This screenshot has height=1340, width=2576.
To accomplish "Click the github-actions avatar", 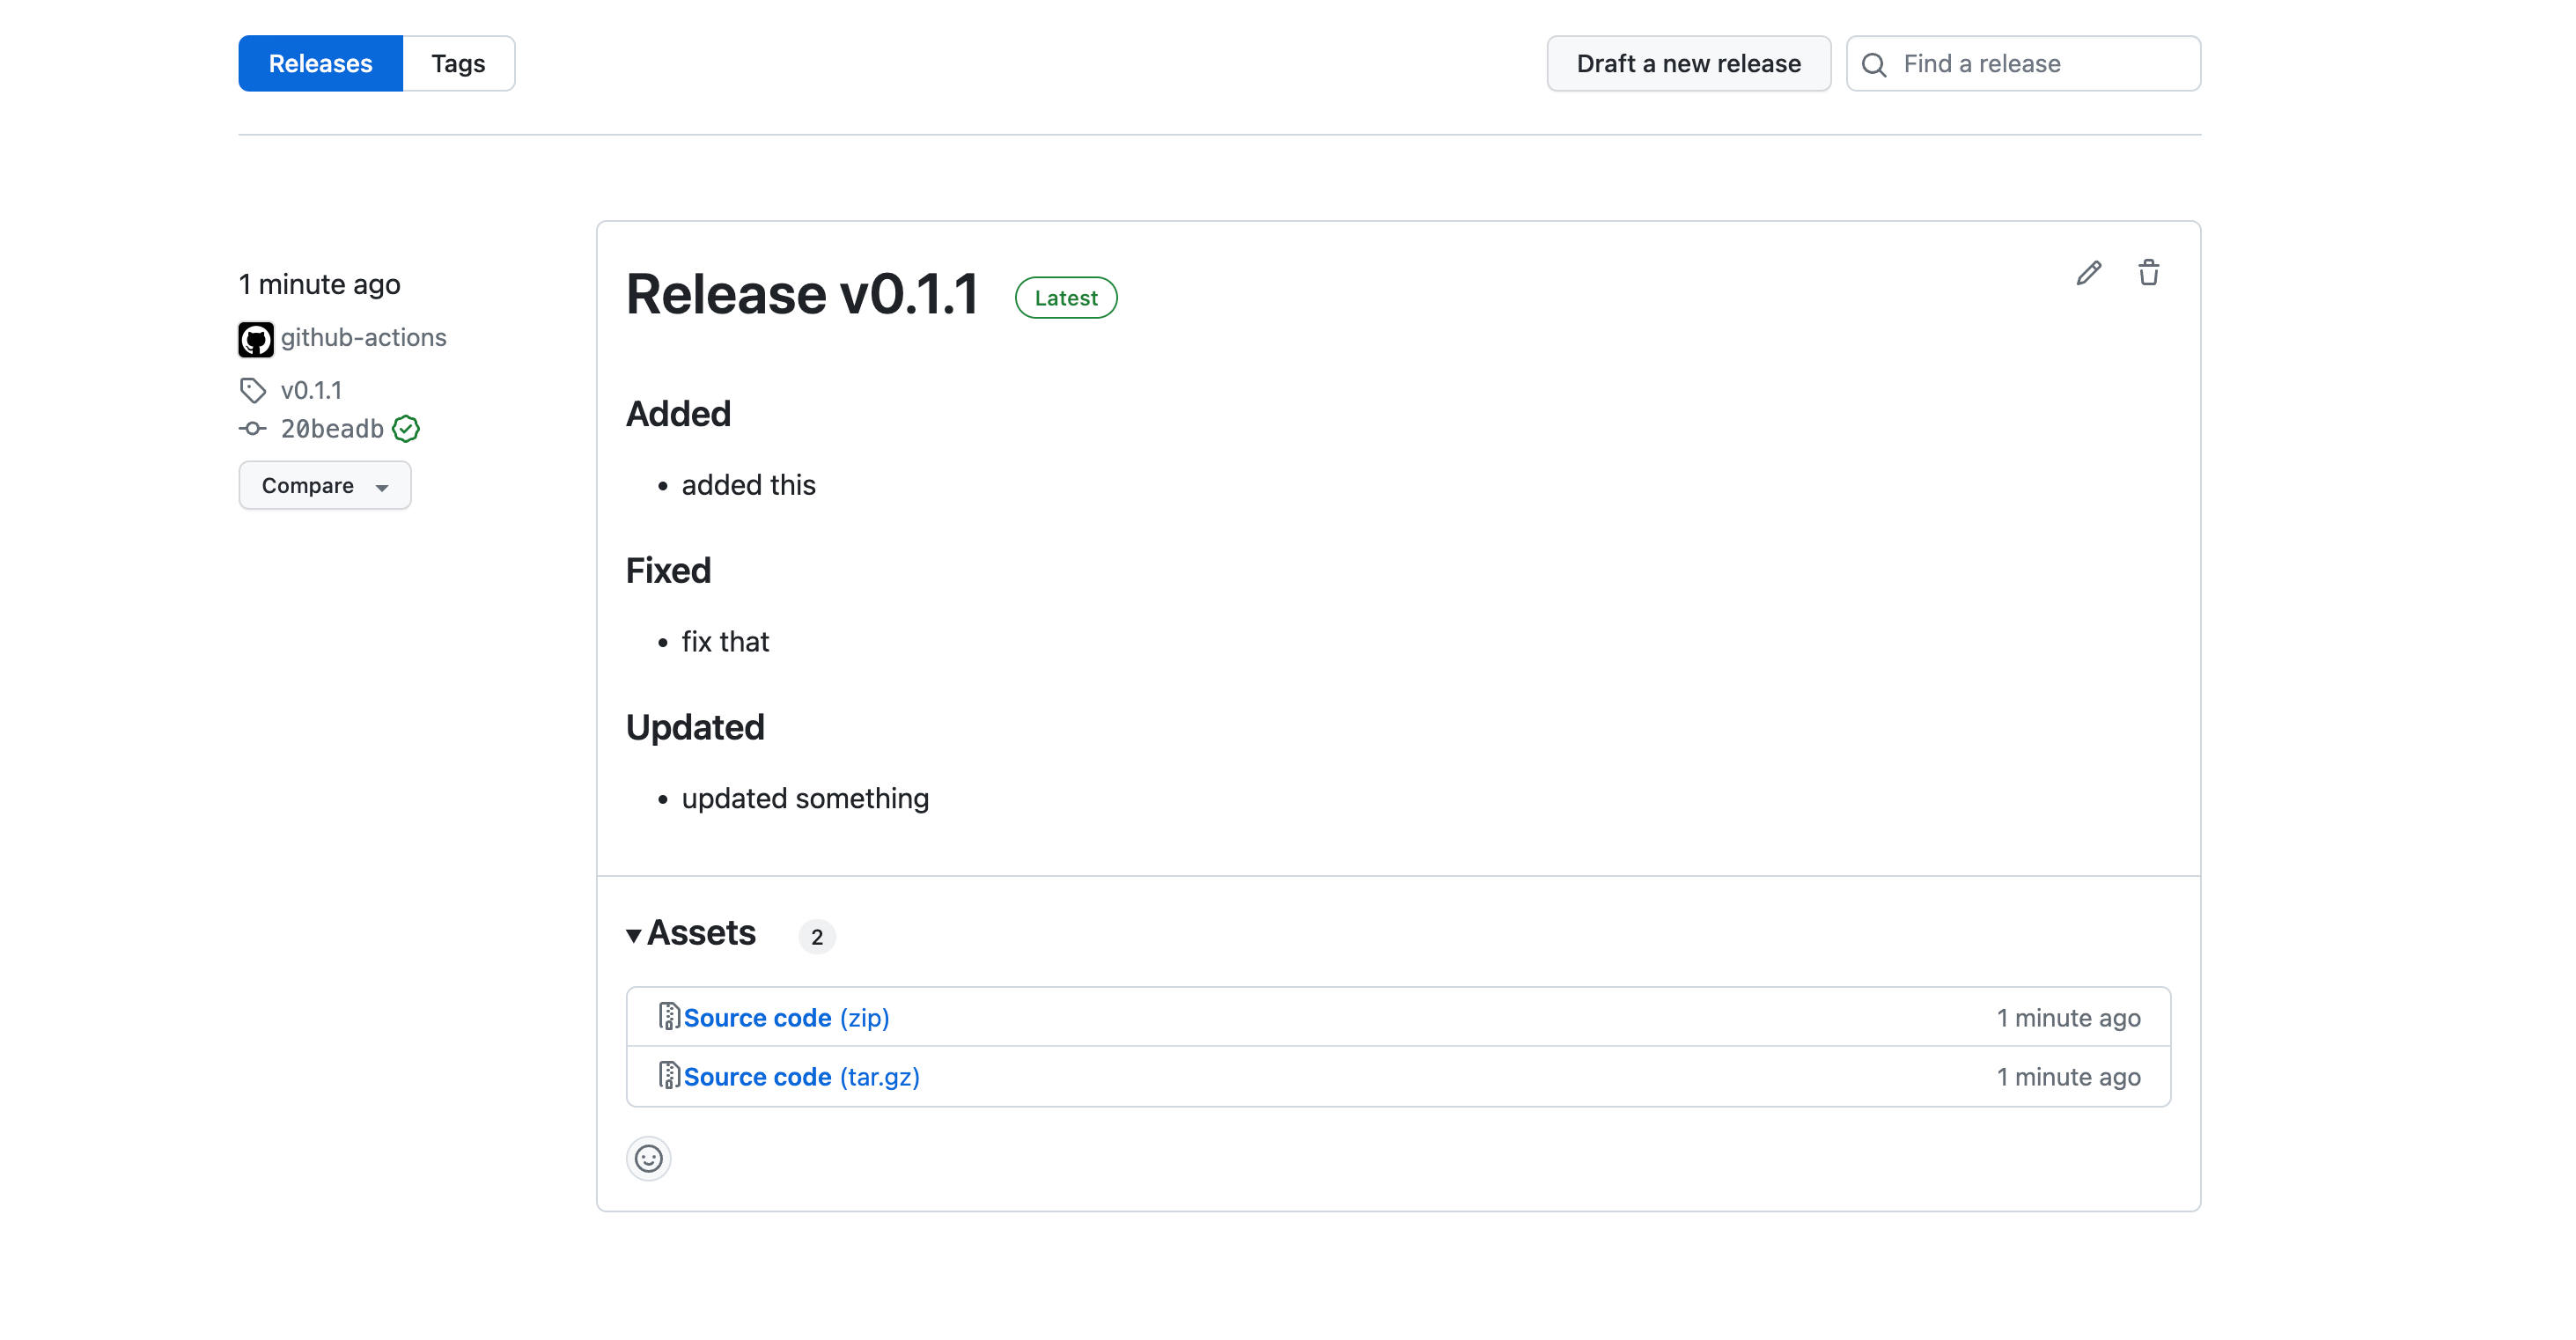I will click(255, 339).
